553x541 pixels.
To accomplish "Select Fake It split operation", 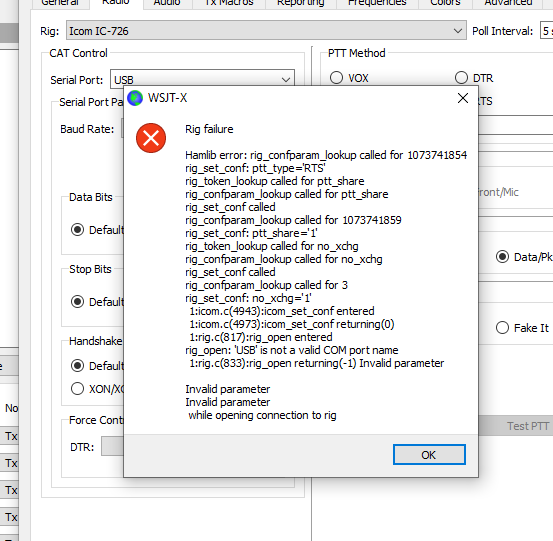I will 502,328.
